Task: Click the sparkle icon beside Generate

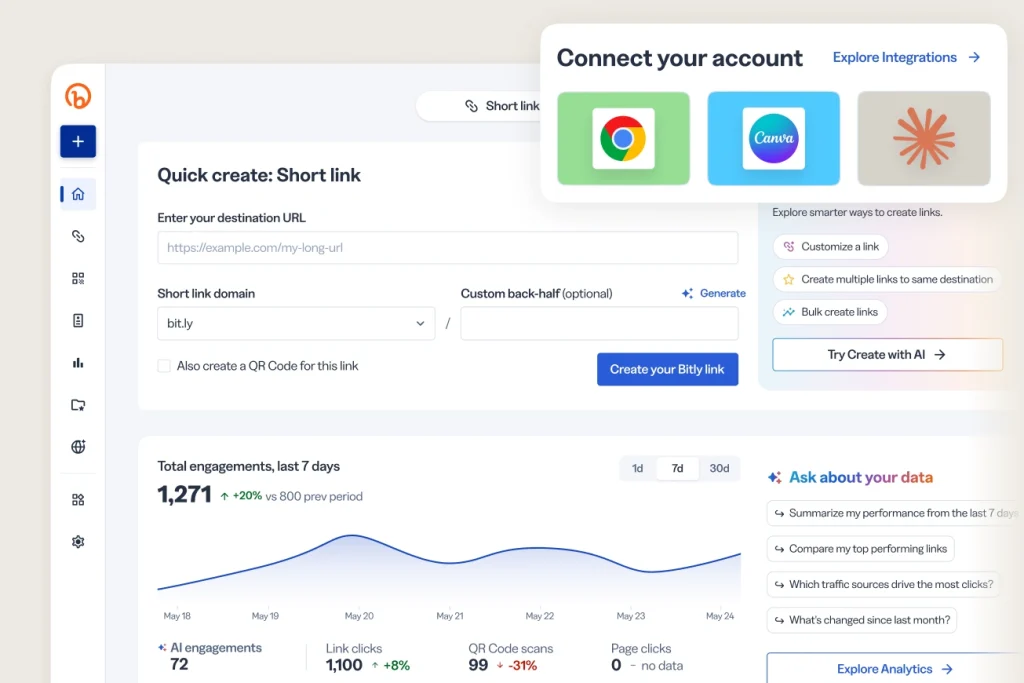Action: click(687, 293)
